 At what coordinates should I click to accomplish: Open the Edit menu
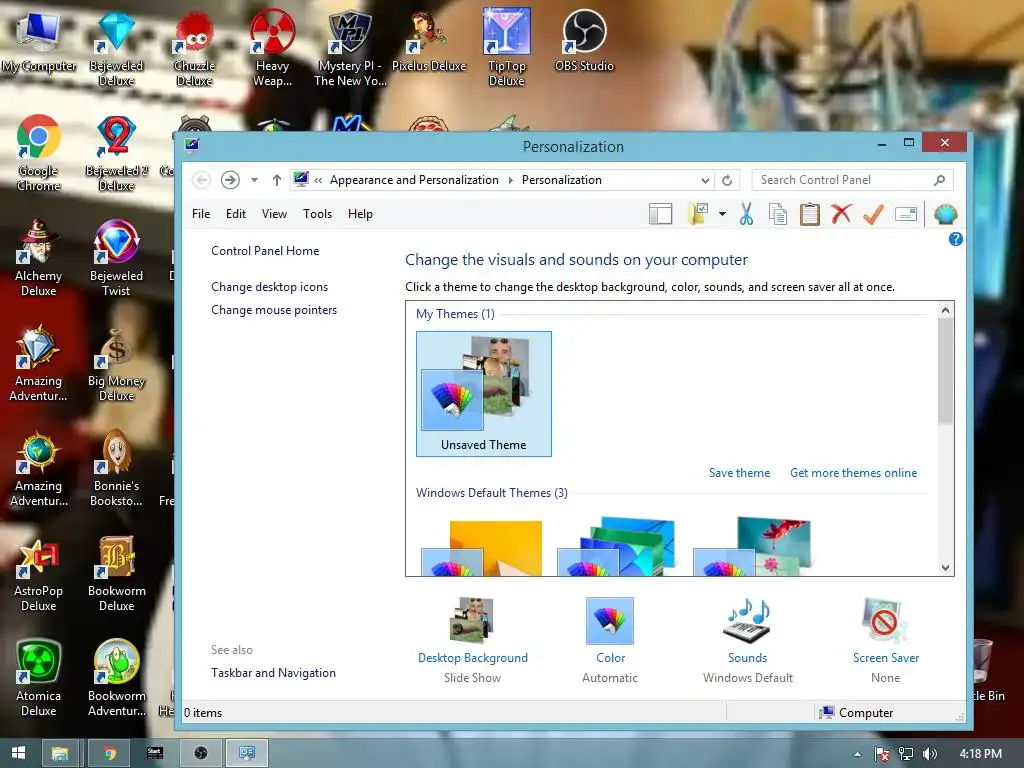coord(236,214)
